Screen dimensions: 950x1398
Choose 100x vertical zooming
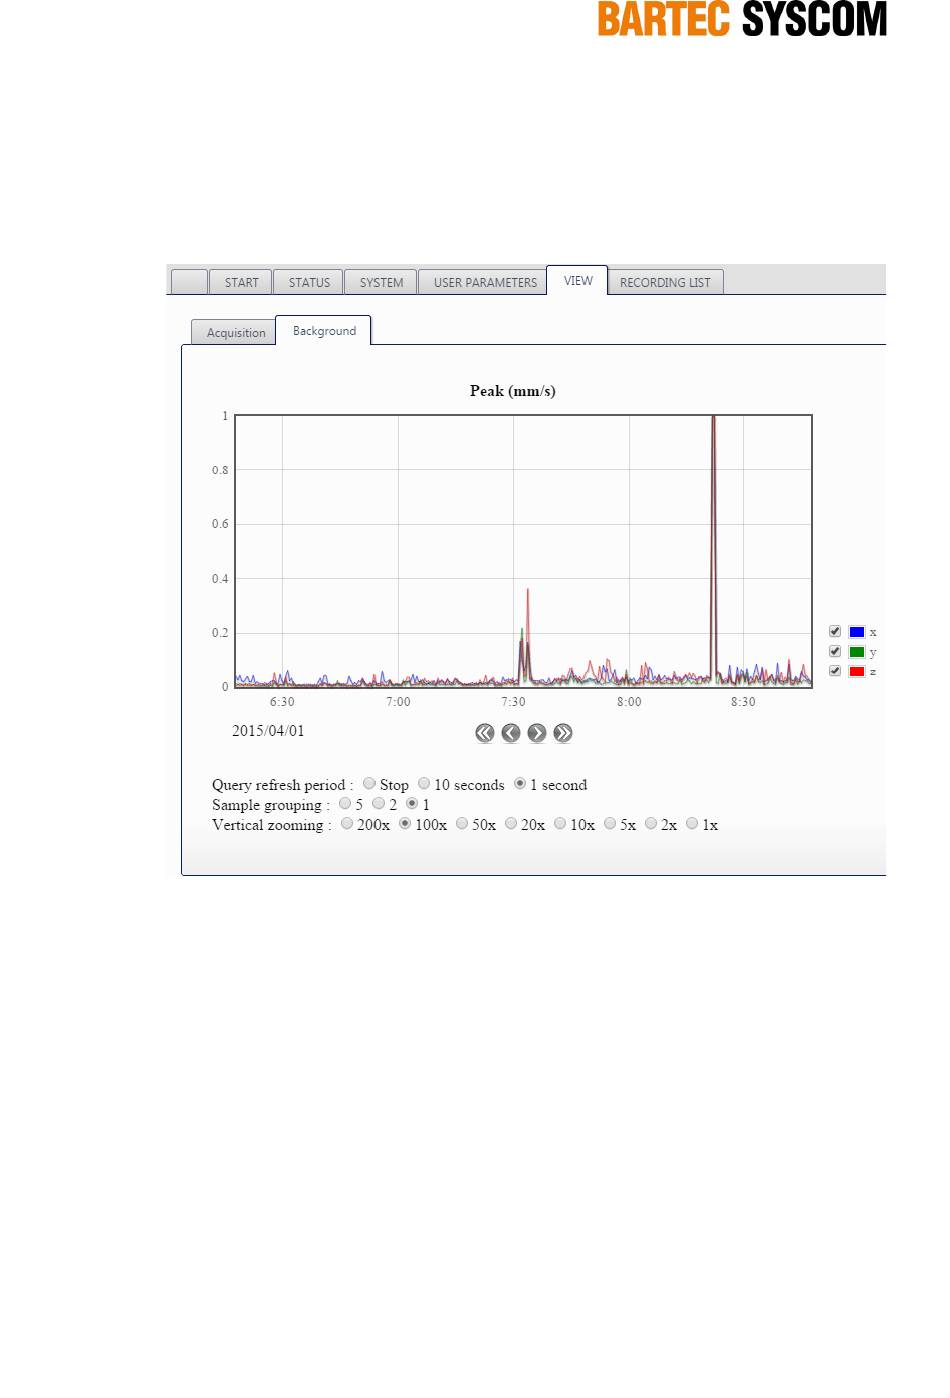click(405, 823)
